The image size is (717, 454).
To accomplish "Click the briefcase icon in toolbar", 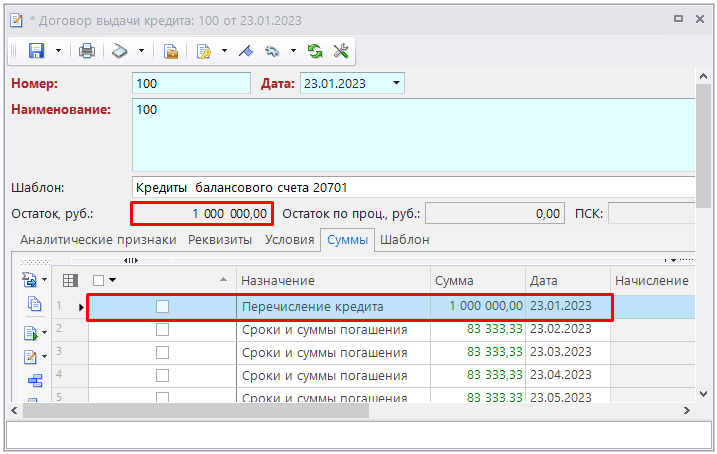I will pos(171,51).
